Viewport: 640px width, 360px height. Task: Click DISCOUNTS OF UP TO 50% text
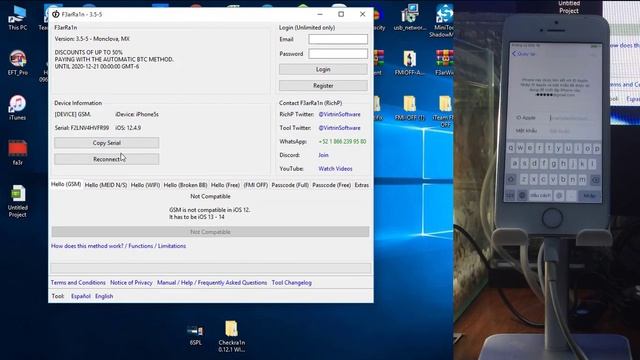pos(88,52)
